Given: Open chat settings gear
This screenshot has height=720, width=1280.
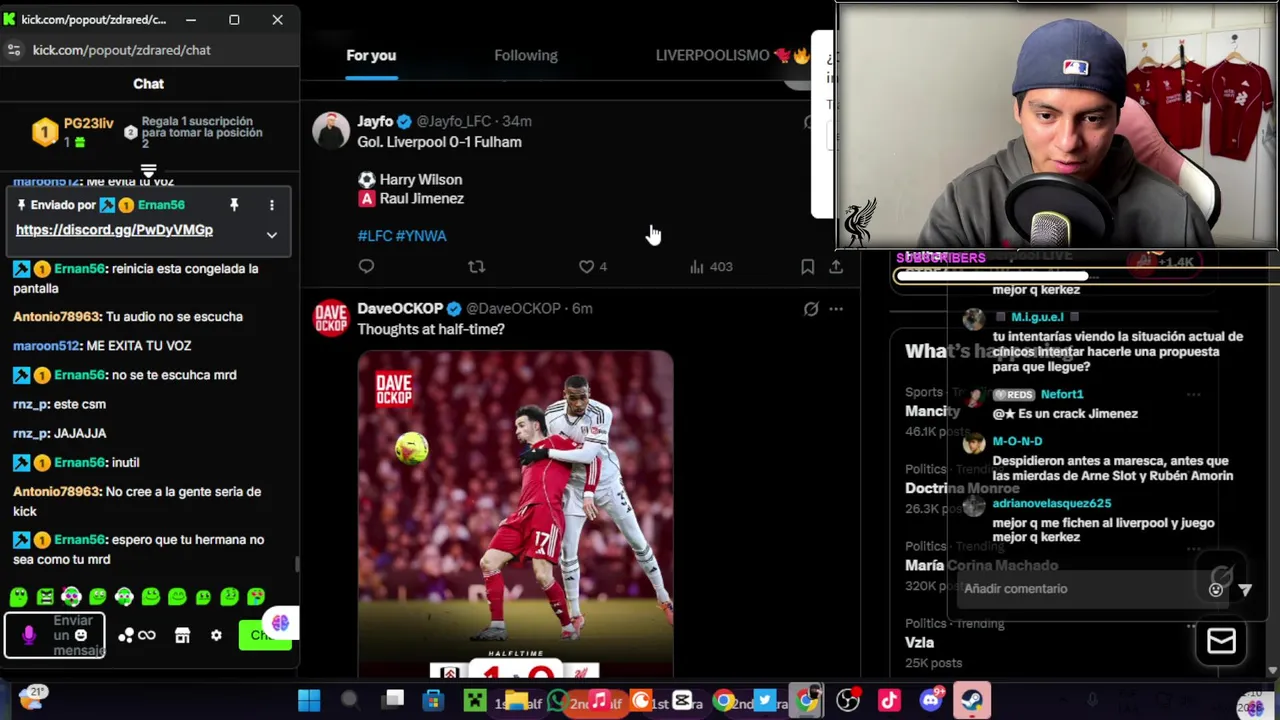Looking at the screenshot, I should click(216, 635).
